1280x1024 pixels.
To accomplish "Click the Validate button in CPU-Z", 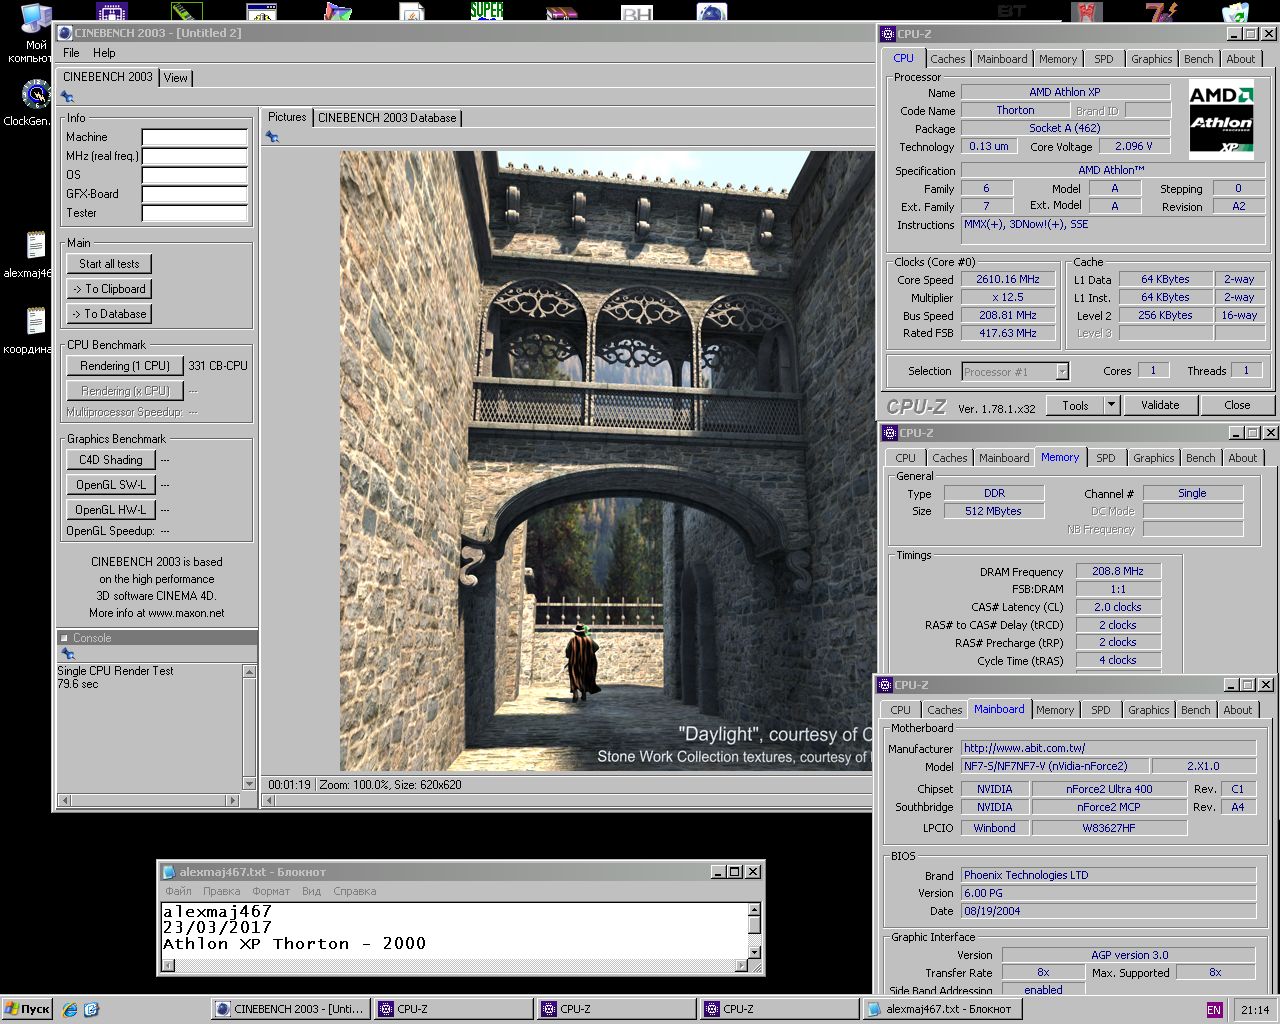I will (x=1160, y=405).
